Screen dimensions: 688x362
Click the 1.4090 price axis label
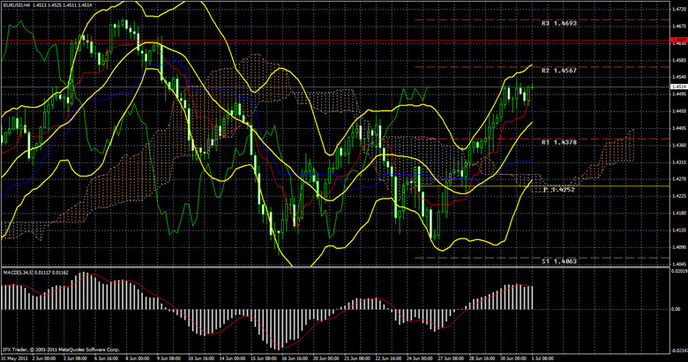677,247
